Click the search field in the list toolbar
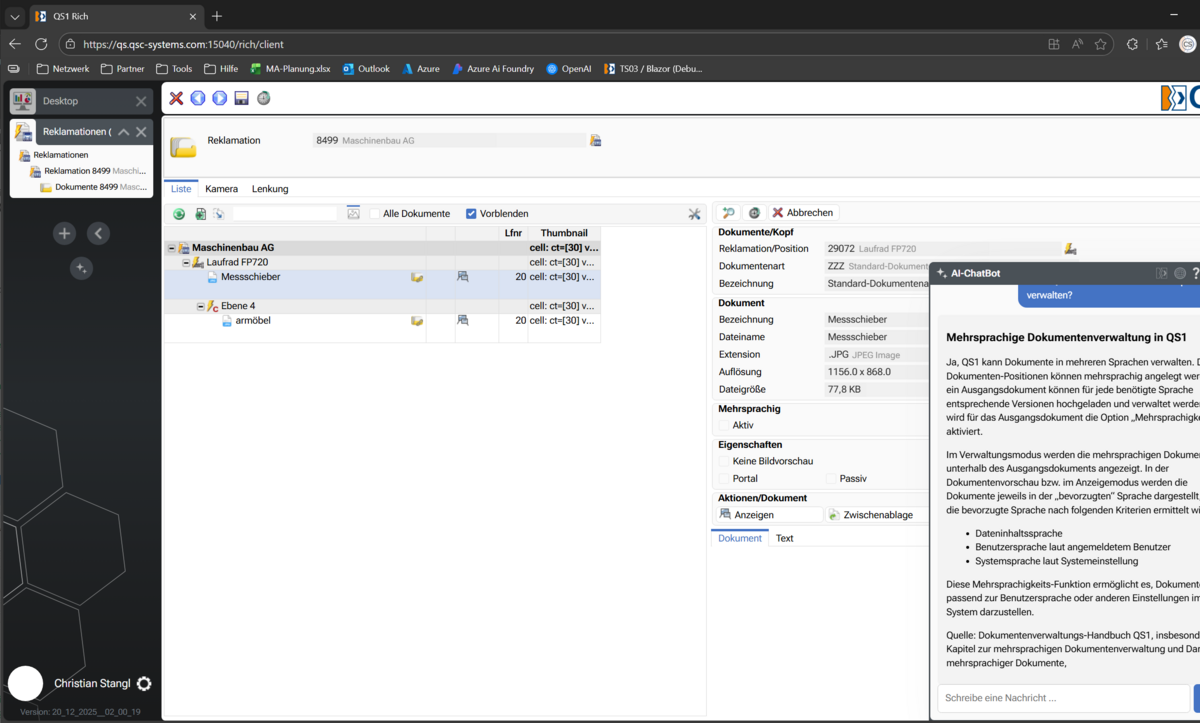Screen dimensions: 1200x723 pos(285,214)
